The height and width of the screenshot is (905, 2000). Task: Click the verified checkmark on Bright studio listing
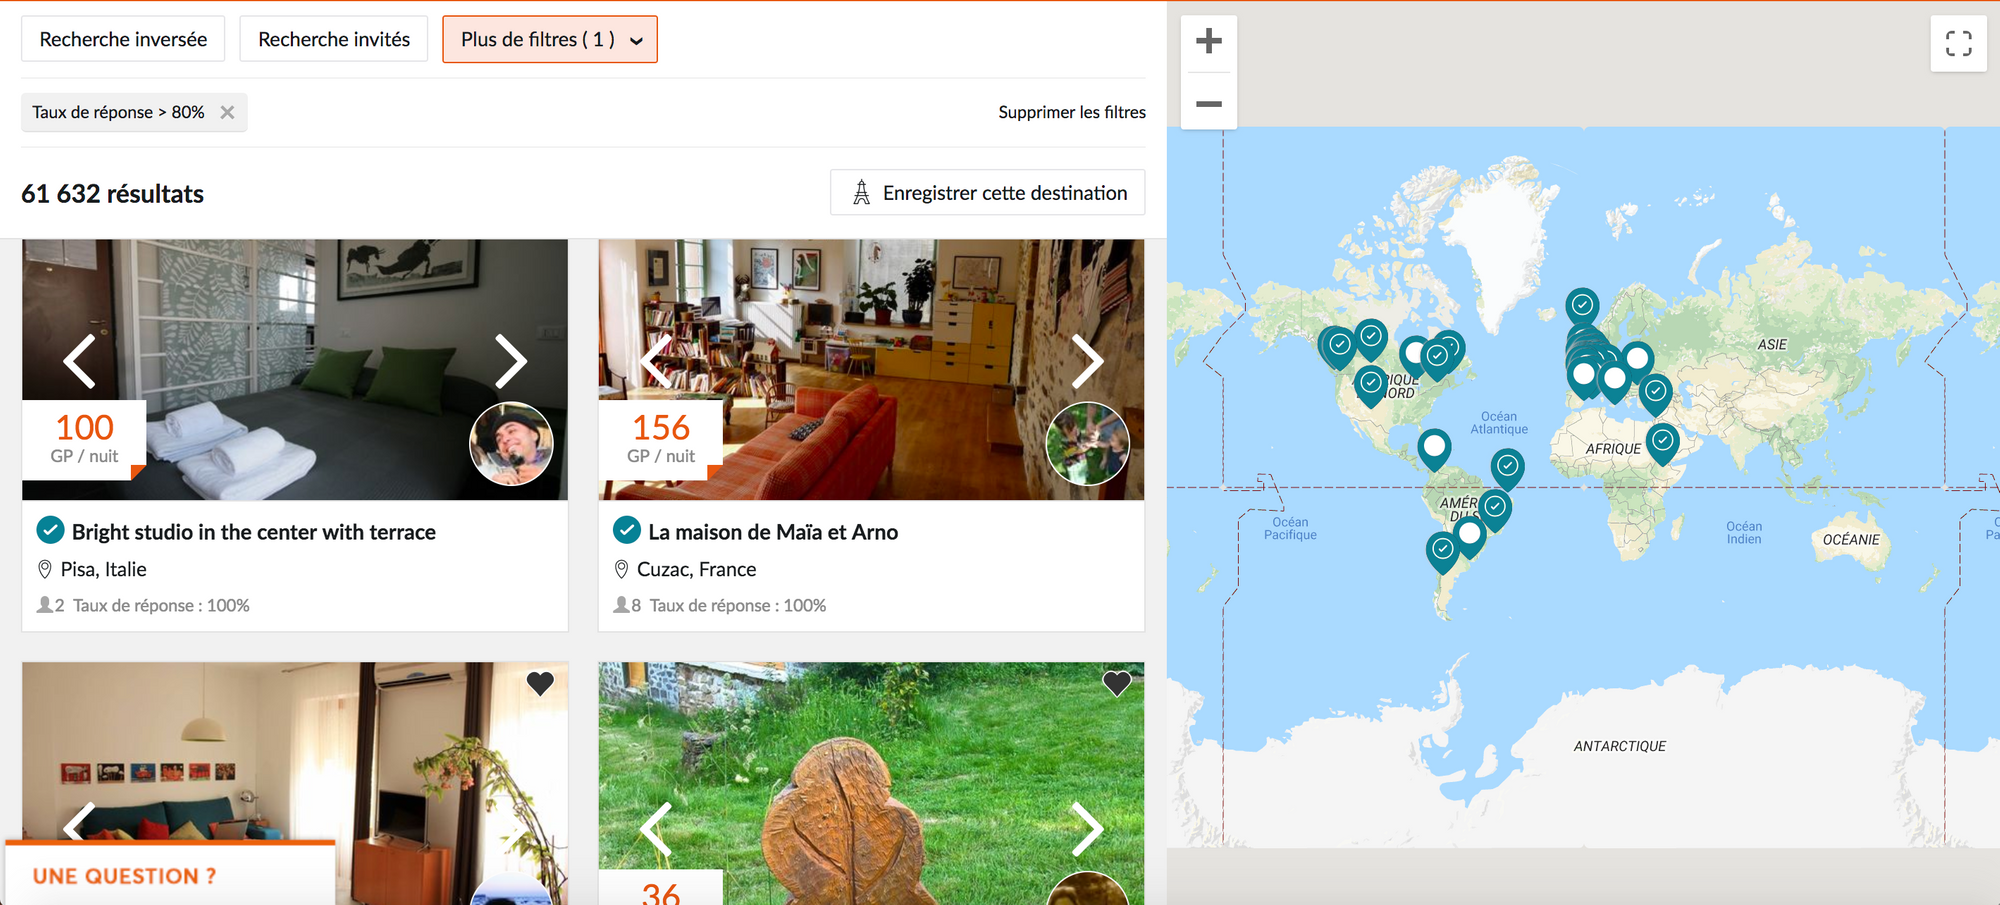tap(49, 530)
